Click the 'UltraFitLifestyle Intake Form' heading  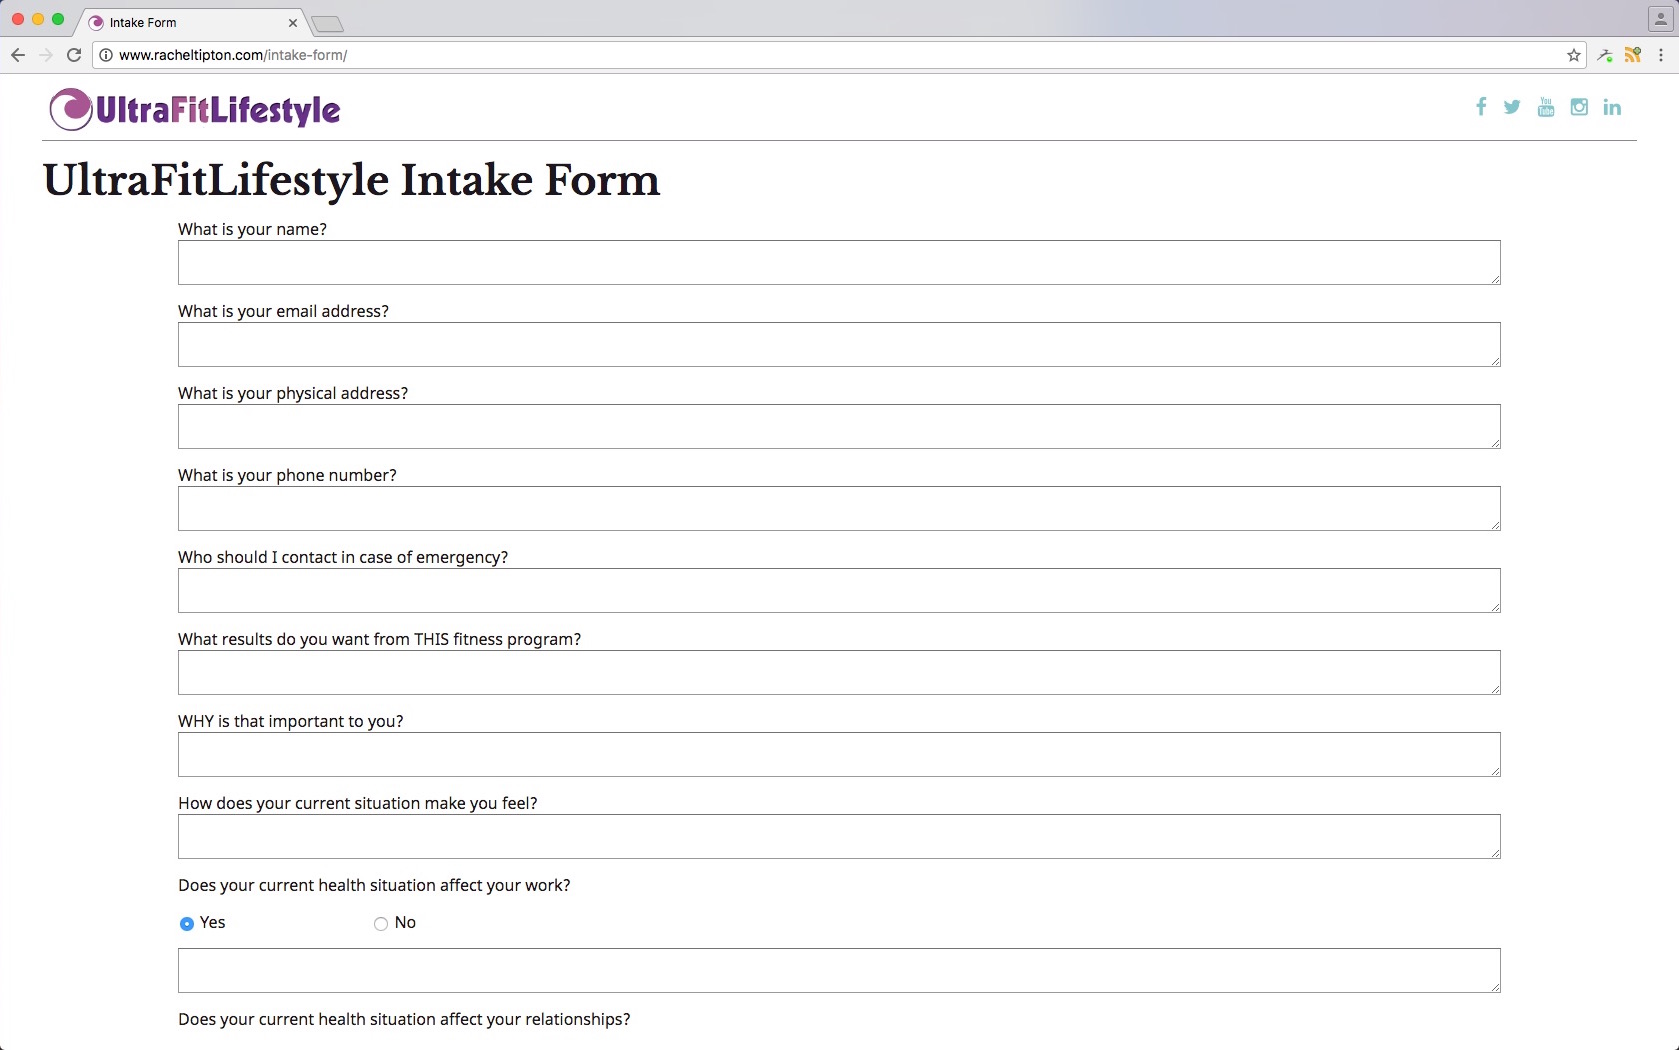click(351, 181)
